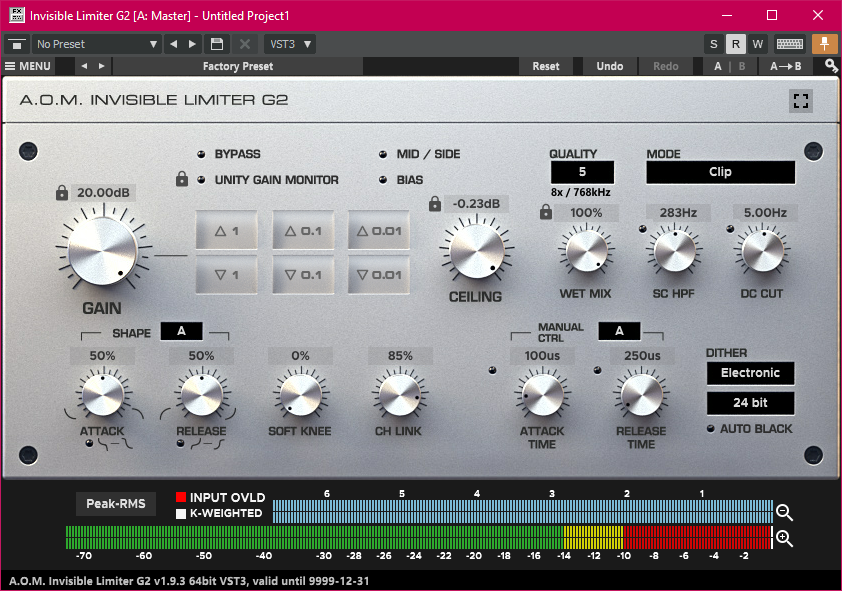Screen dimensions: 842x591
Task: Click the Undo button
Action: pyautogui.click(x=609, y=66)
